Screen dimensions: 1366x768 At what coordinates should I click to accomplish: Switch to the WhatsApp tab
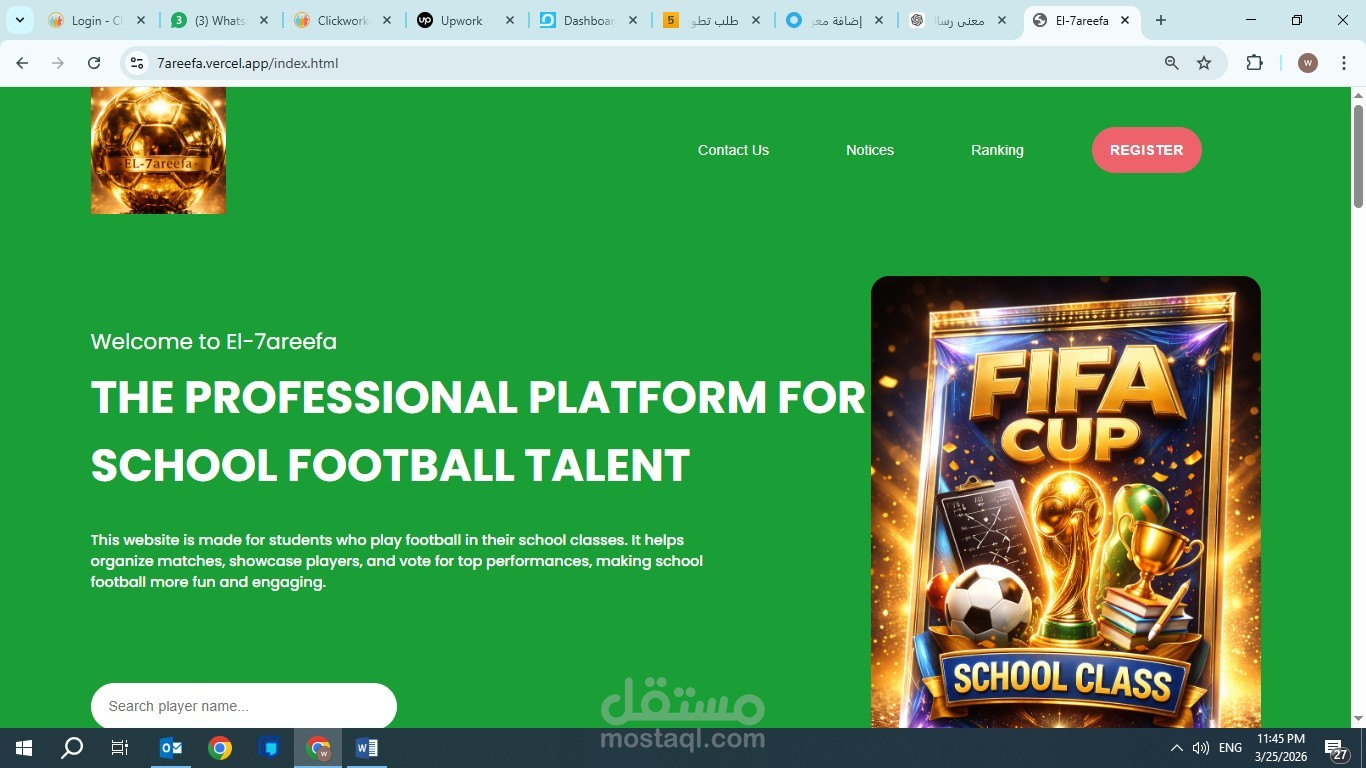click(x=220, y=20)
